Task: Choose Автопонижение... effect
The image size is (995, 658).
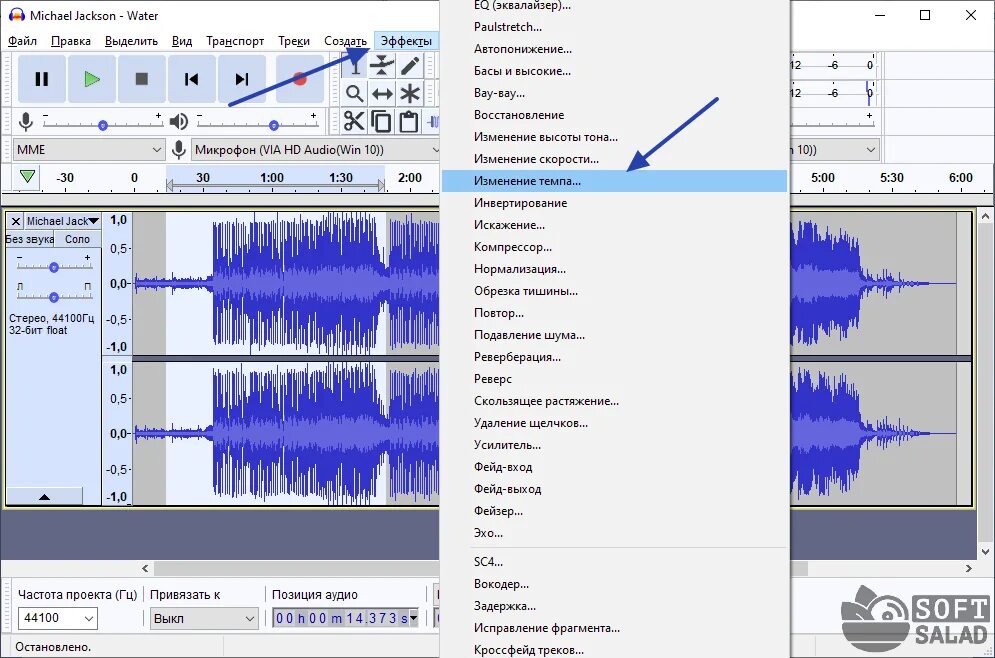Action: click(614, 49)
